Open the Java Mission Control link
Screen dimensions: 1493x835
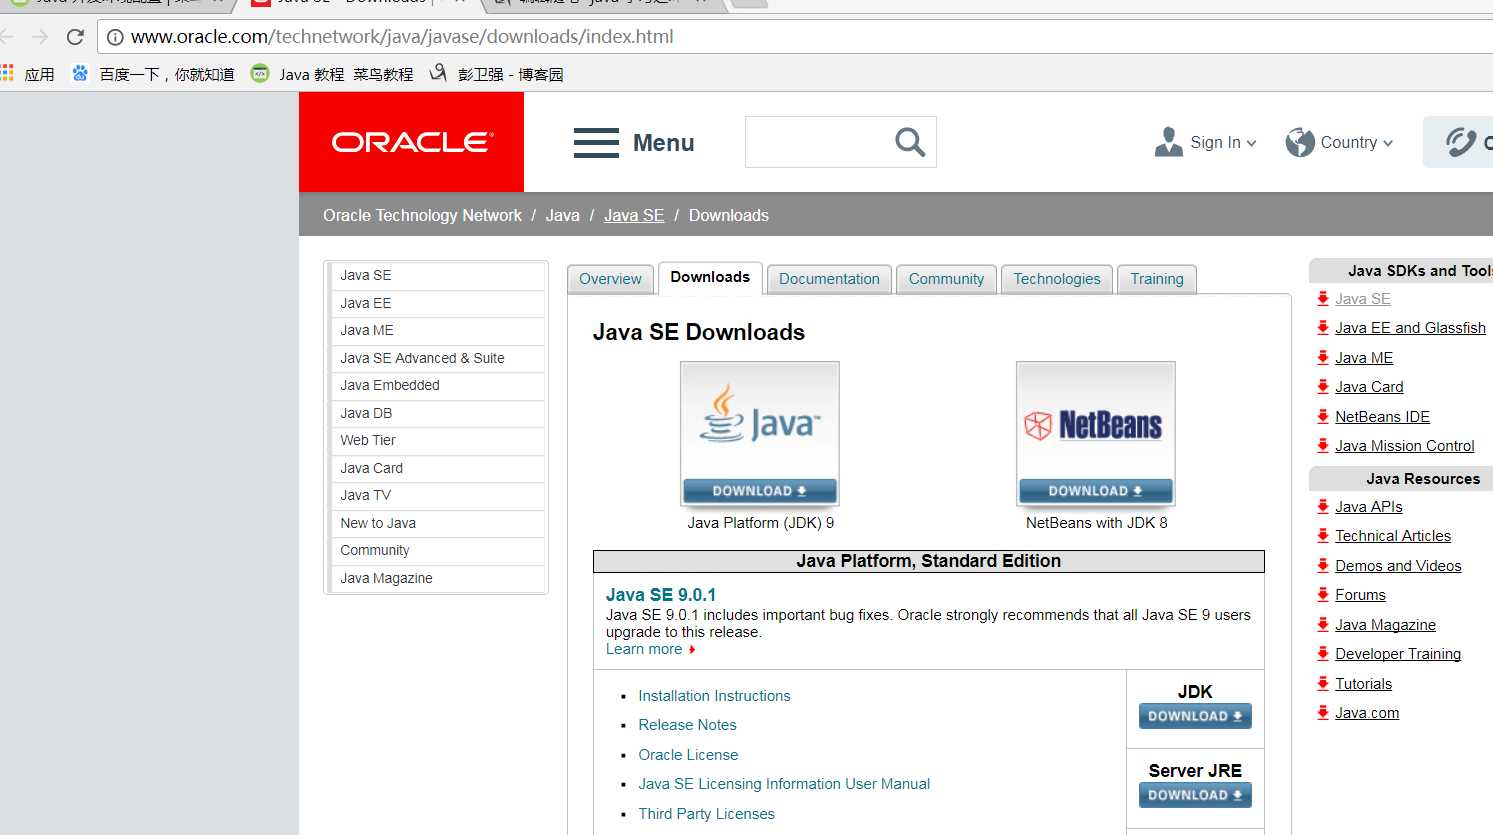(1404, 446)
